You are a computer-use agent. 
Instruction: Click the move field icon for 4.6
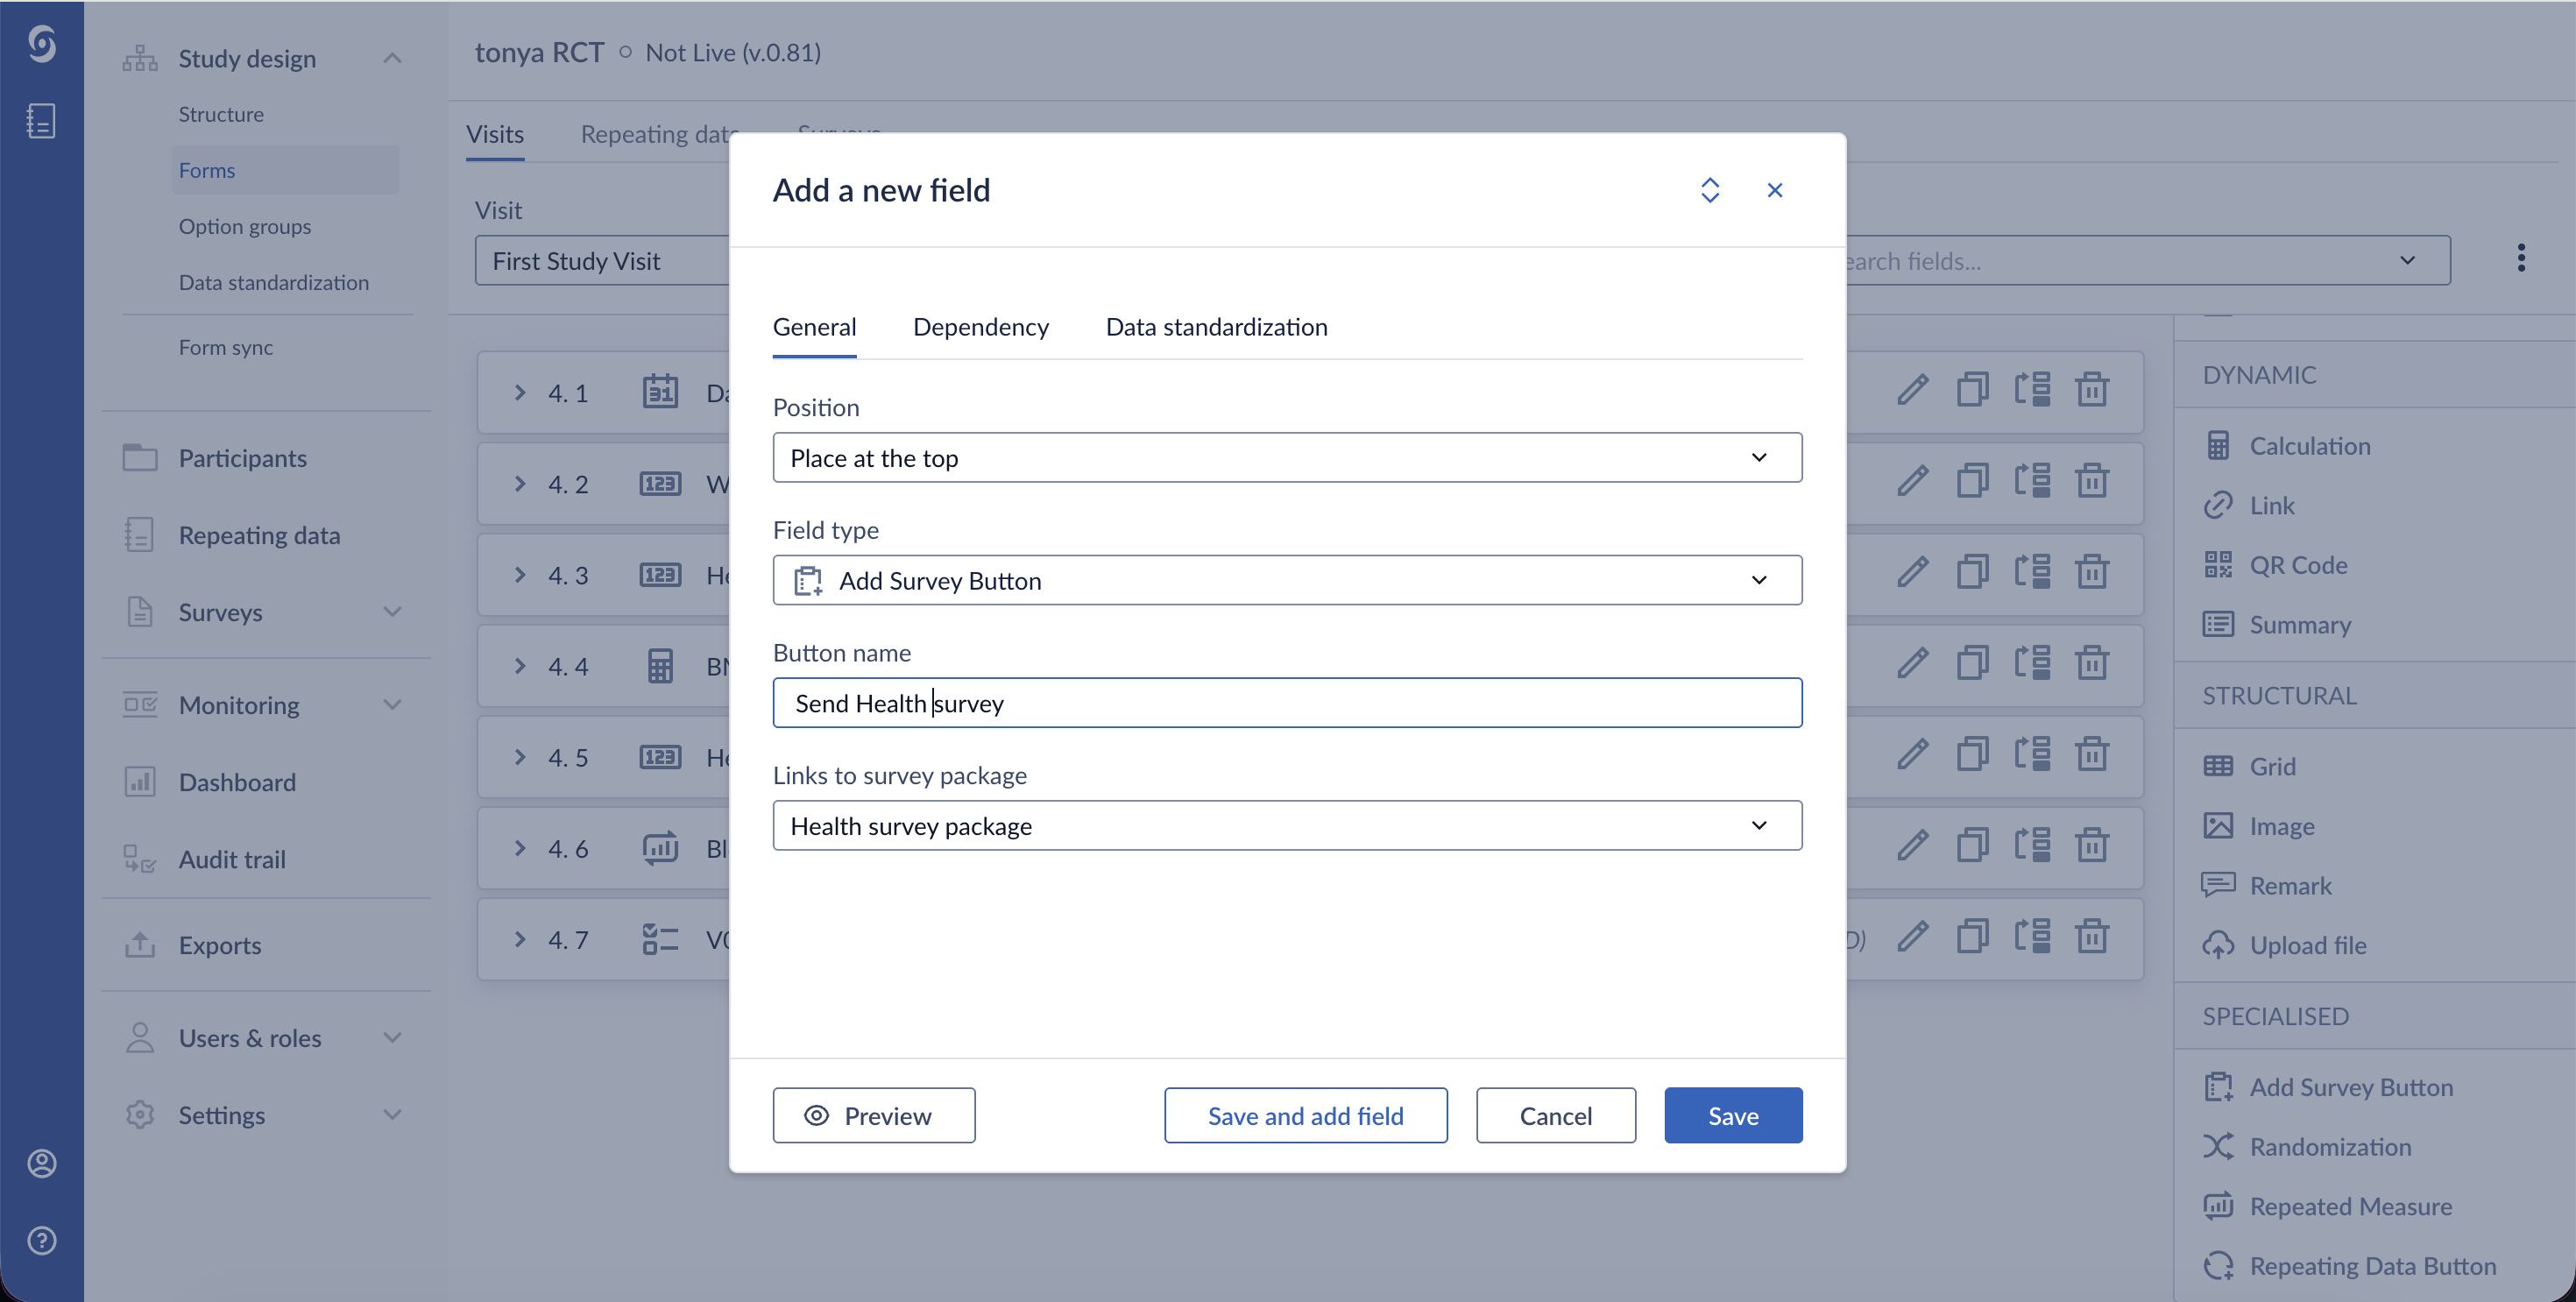click(x=2032, y=846)
